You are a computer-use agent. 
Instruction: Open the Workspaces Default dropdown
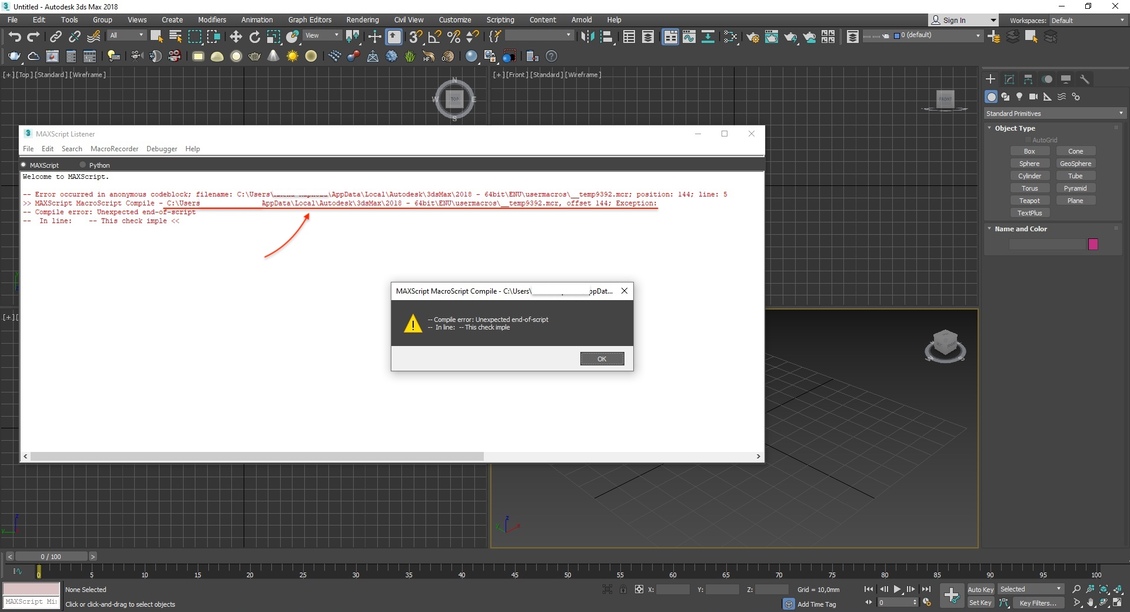(1085, 20)
